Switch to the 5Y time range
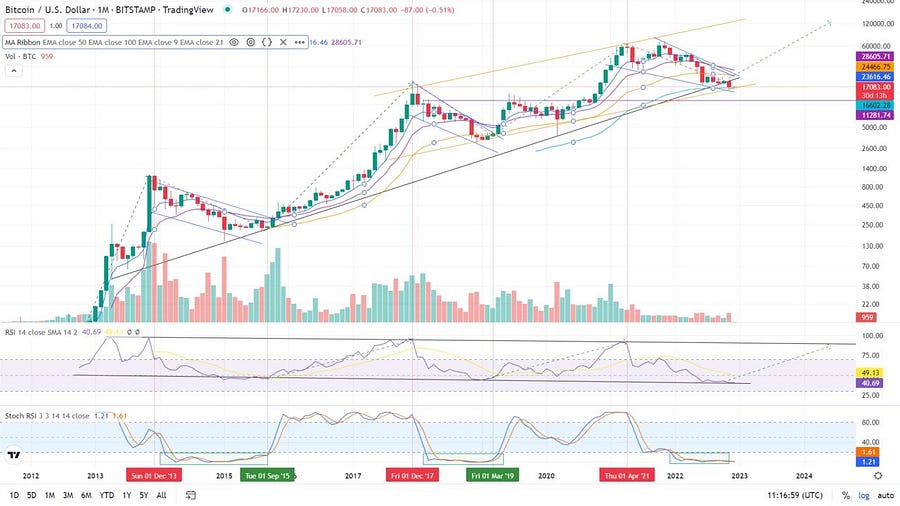 [143, 495]
